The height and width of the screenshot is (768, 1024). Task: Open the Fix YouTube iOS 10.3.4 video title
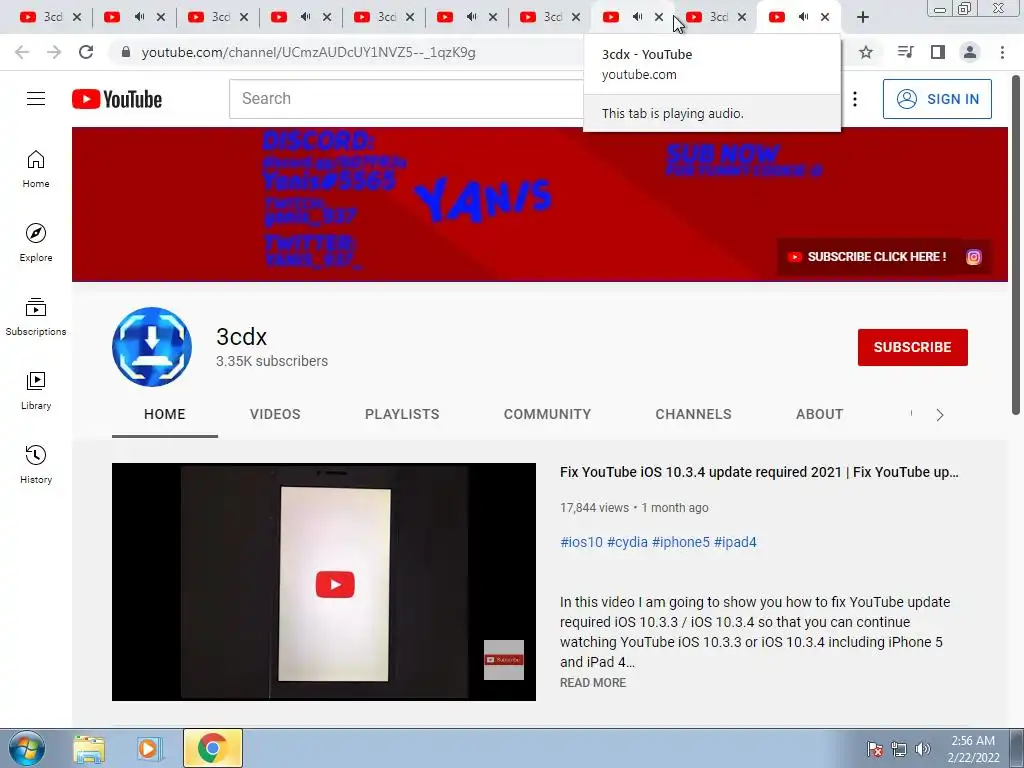tap(759, 472)
